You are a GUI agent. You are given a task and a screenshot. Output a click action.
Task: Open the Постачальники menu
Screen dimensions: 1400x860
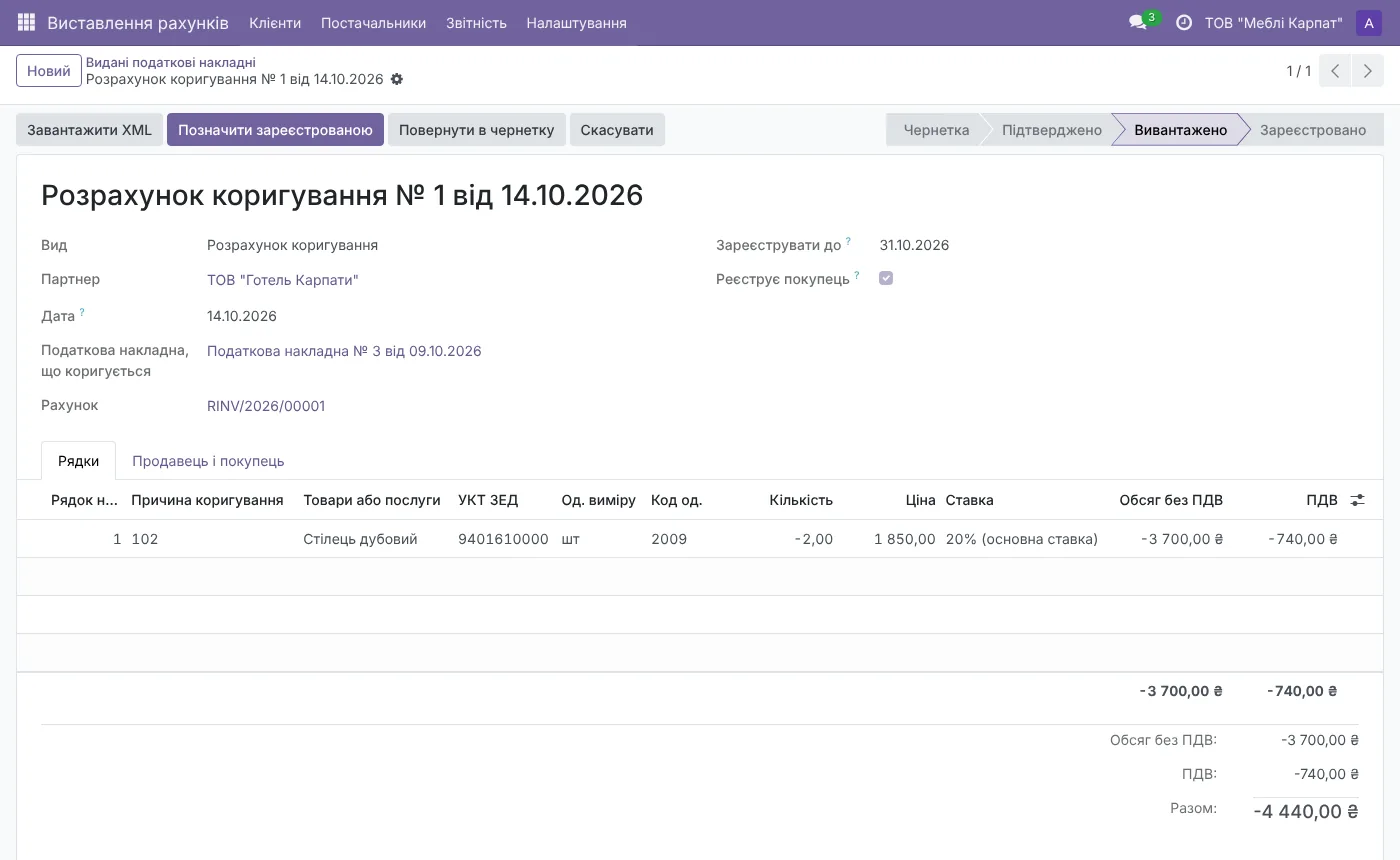(373, 23)
